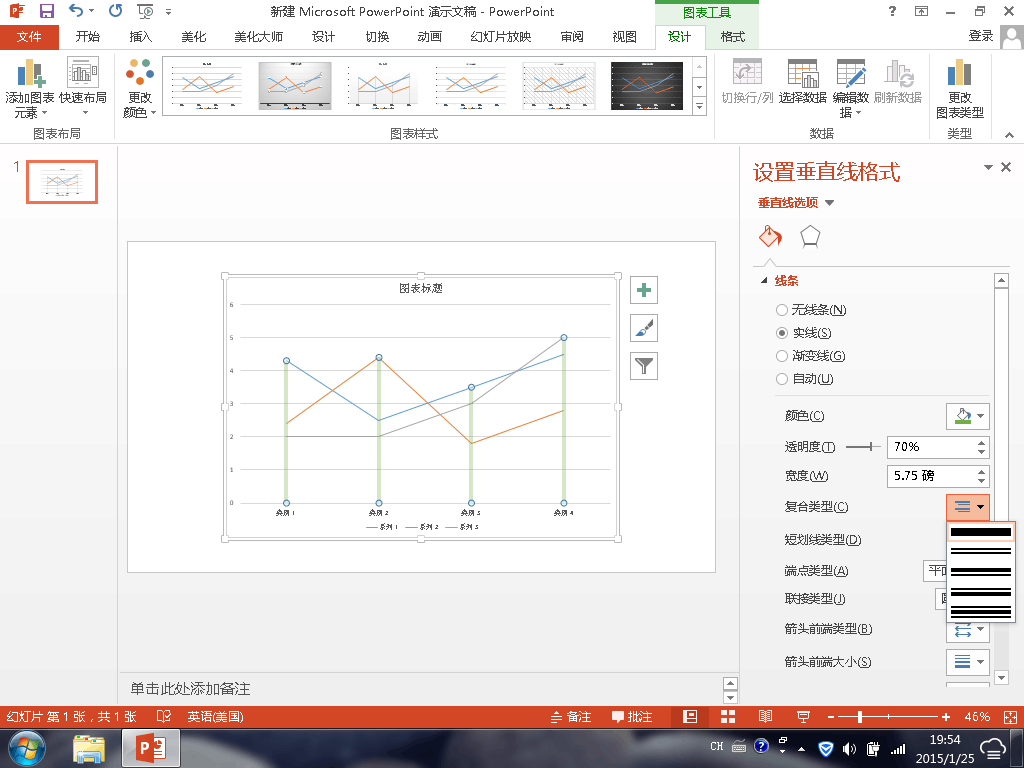Switch to Normal view in status bar
The image size is (1024, 768).
(690, 716)
